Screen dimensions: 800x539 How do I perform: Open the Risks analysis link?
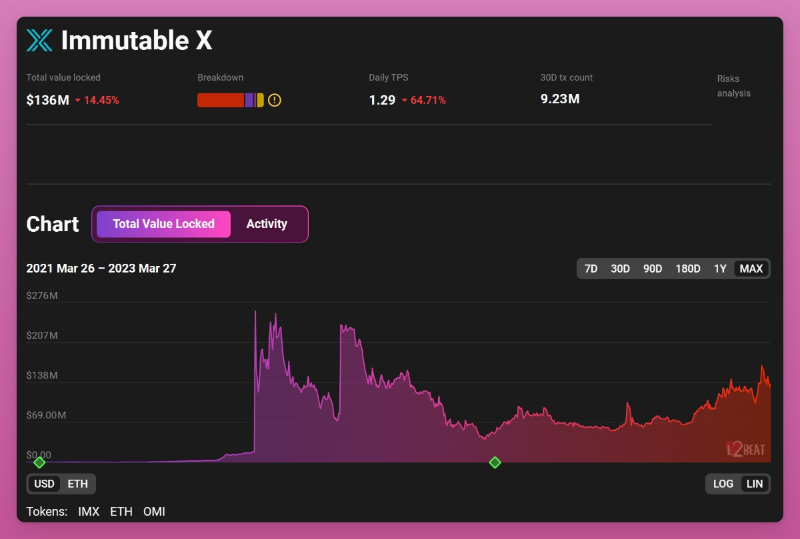(x=734, y=86)
